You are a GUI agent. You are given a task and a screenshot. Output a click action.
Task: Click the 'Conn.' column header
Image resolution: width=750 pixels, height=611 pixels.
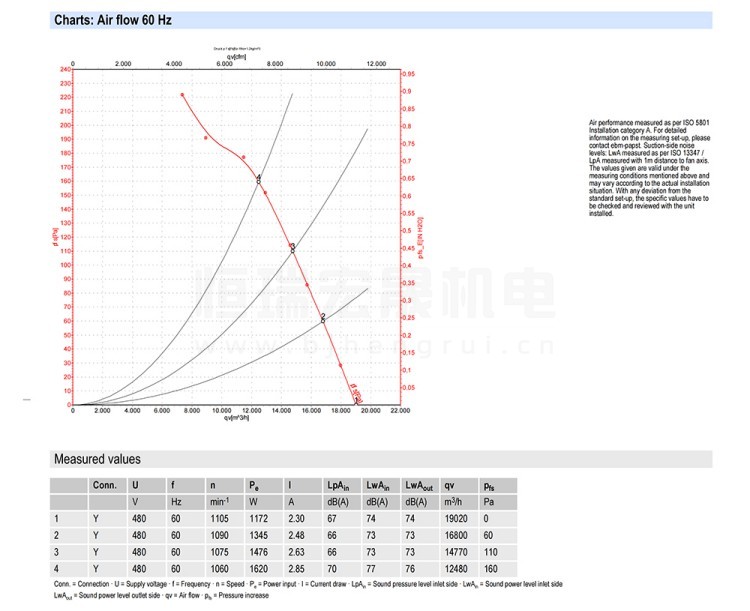[104, 484]
